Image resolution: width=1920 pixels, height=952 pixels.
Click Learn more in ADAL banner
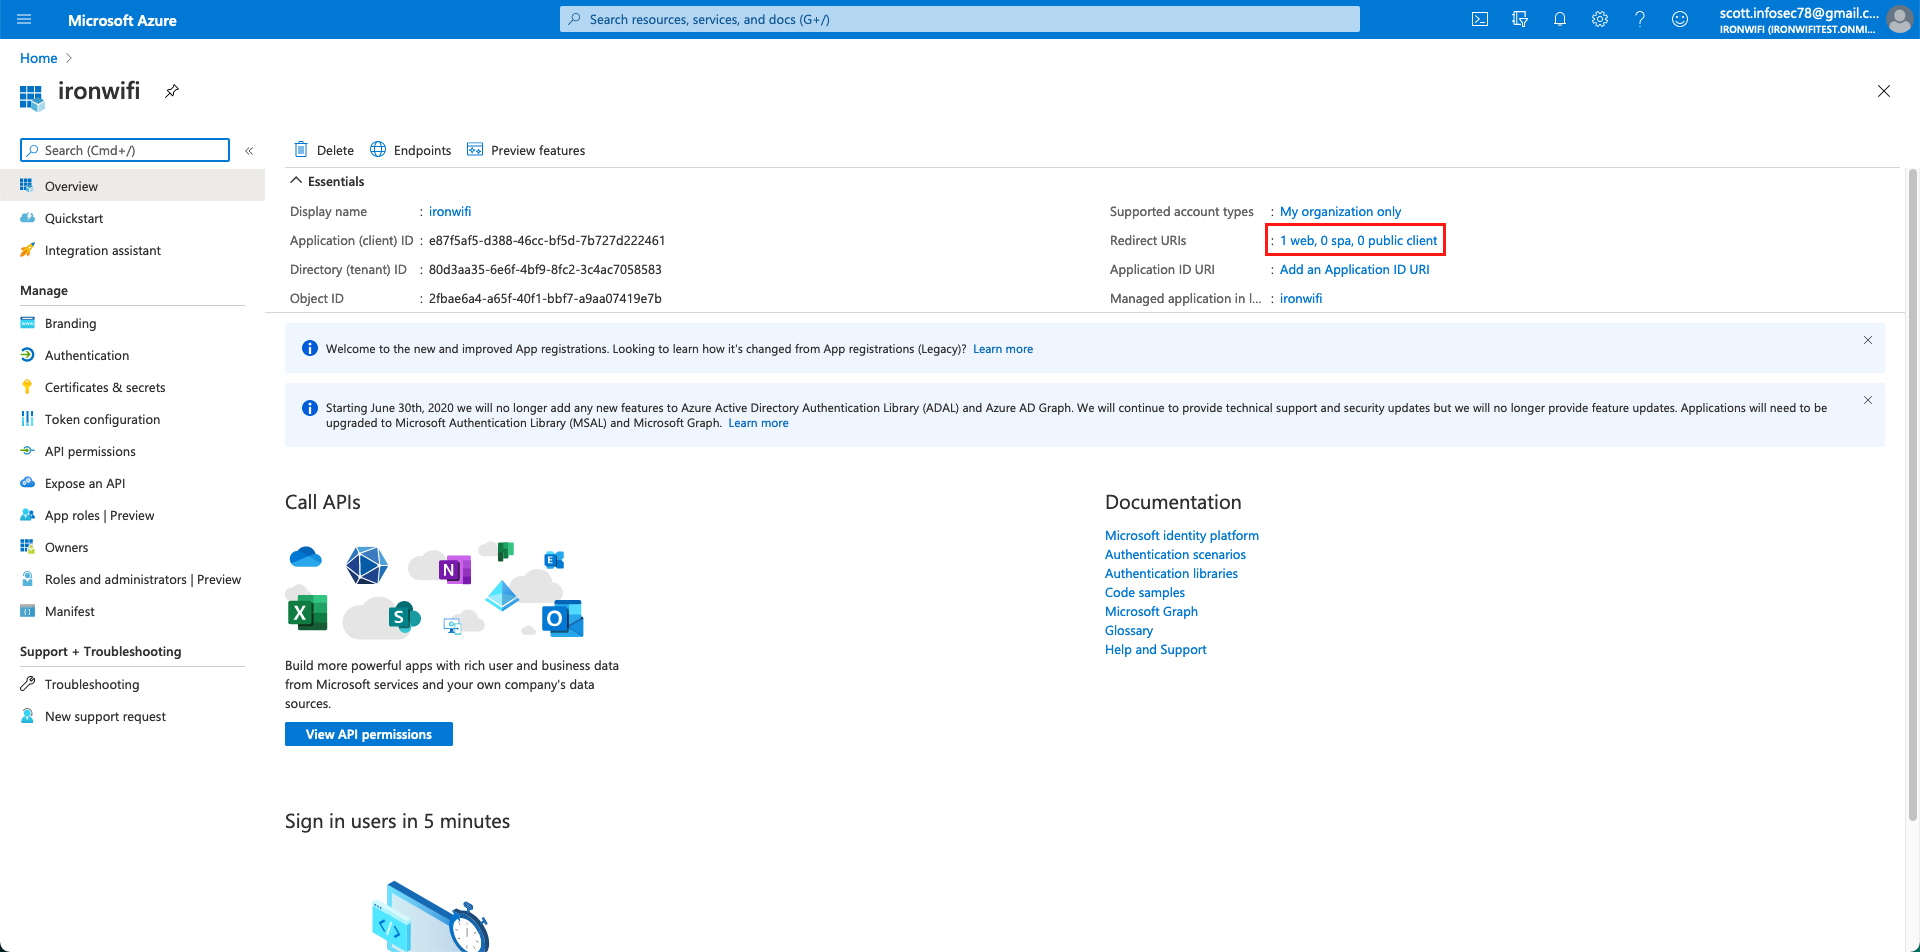coord(758,423)
